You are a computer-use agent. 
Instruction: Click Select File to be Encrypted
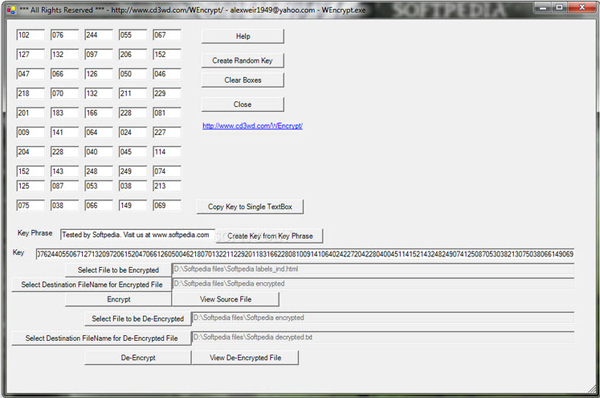(x=118, y=270)
